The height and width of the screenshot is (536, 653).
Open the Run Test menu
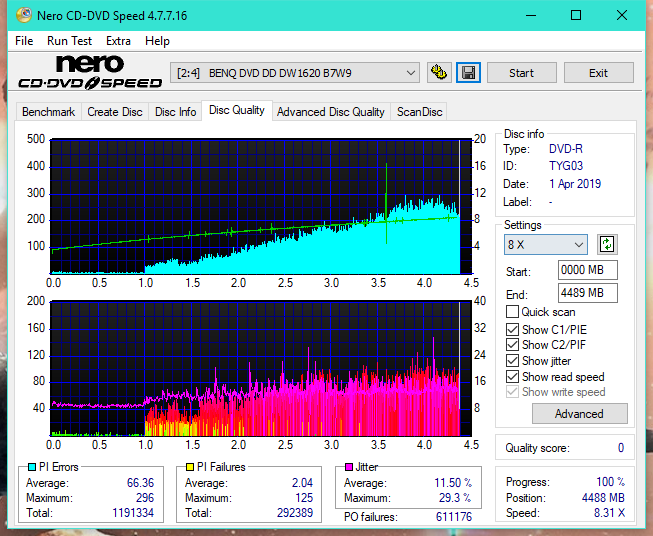(69, 41)
